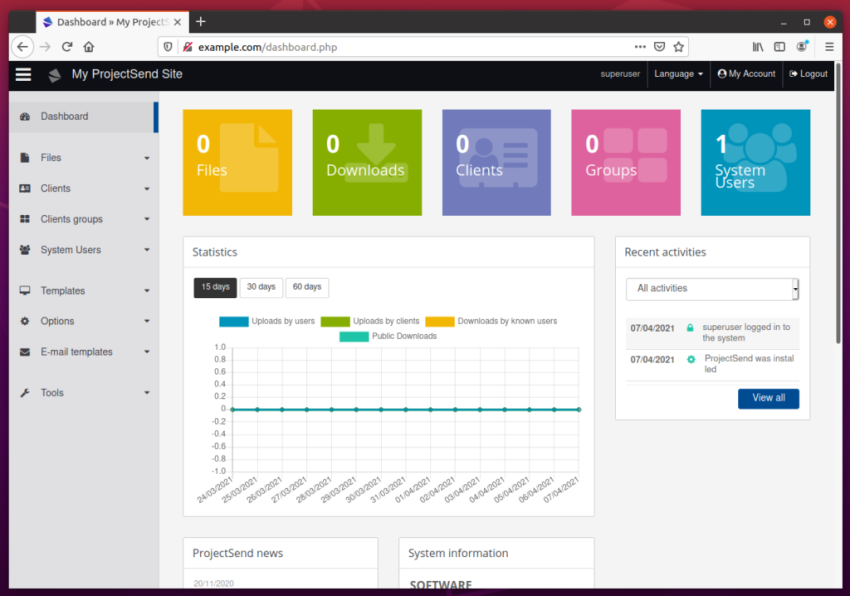Viewport: 850px width, 596px height.
Task: Open the Language dropdown in header
Action: 678,74
